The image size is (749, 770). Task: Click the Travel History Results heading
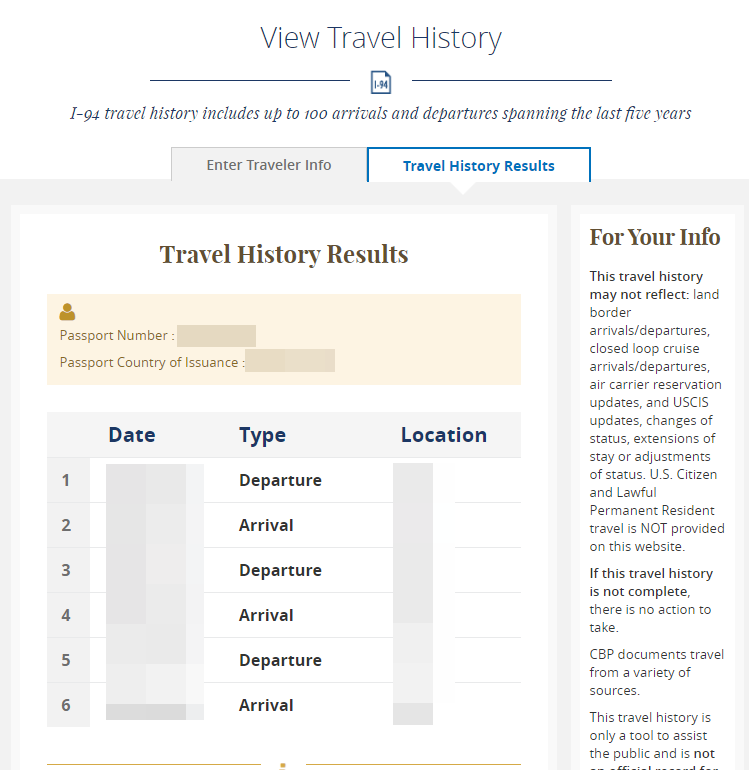point(284,254)
